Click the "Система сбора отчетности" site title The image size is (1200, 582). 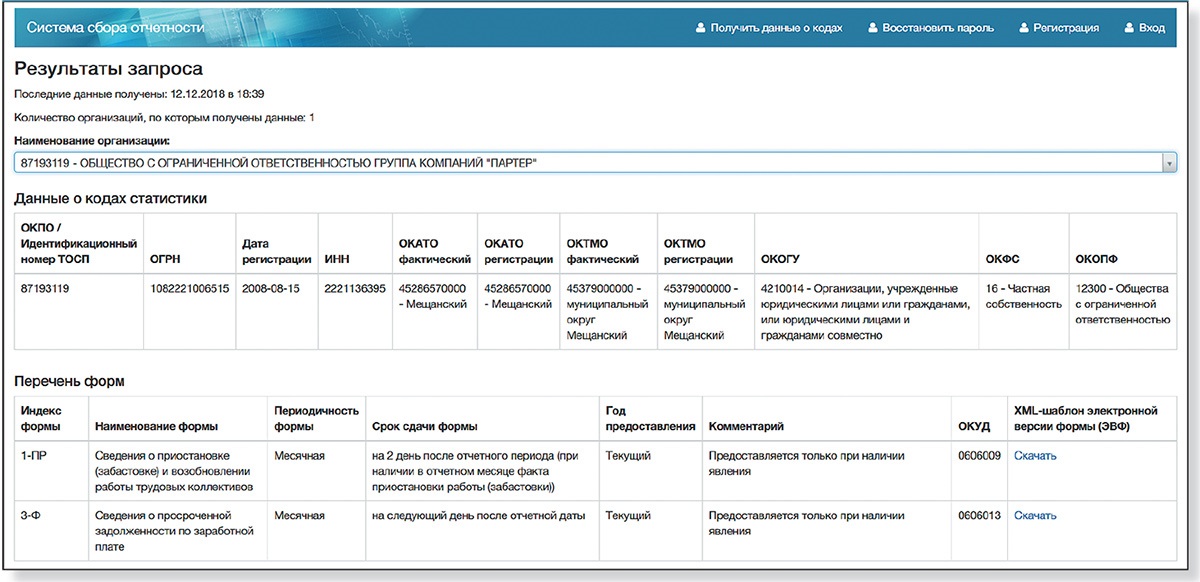point(115,28)
